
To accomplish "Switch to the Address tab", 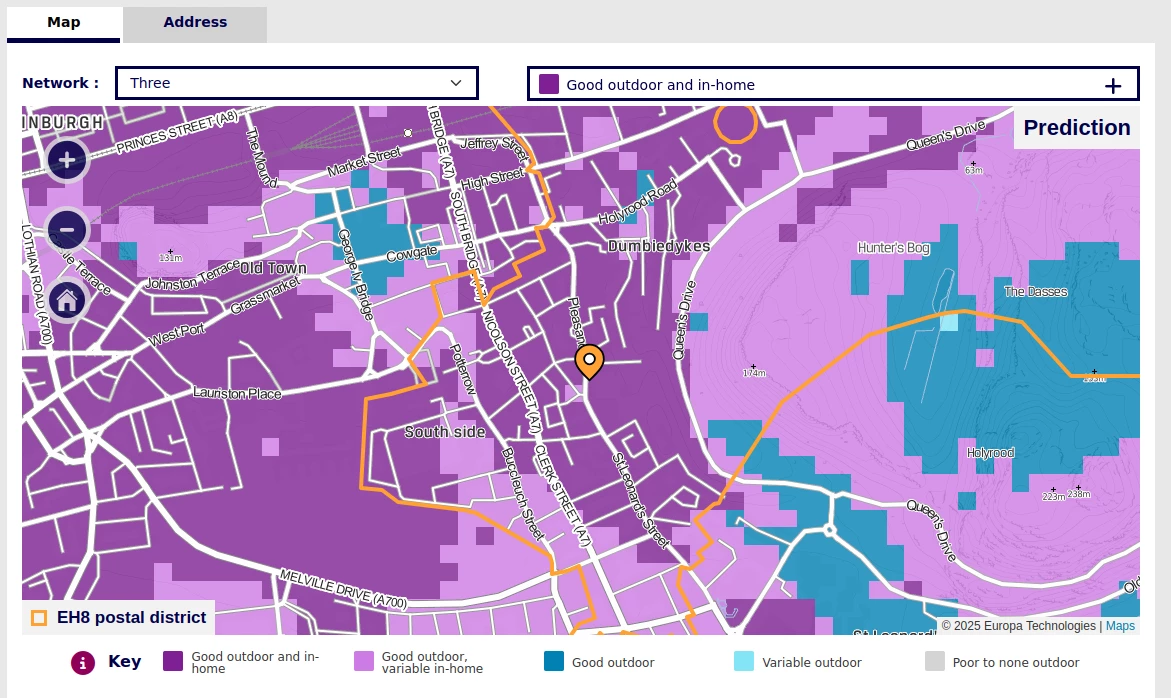I will coord(195,22).
